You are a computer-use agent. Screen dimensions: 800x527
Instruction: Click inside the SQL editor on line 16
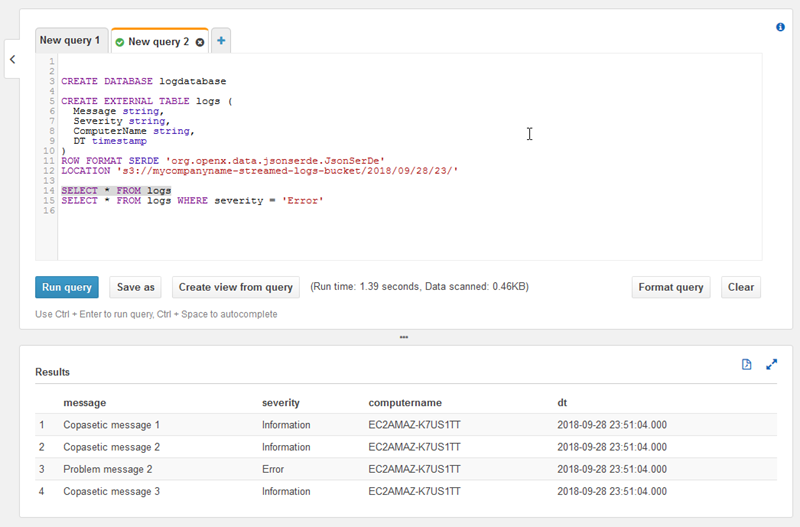click(x=300, y=211)
